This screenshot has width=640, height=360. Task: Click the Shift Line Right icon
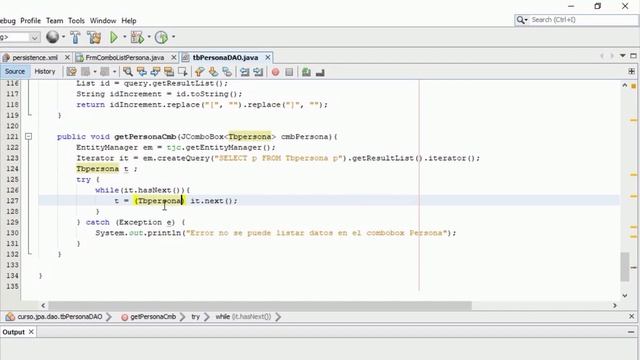(x=258, y=72)
